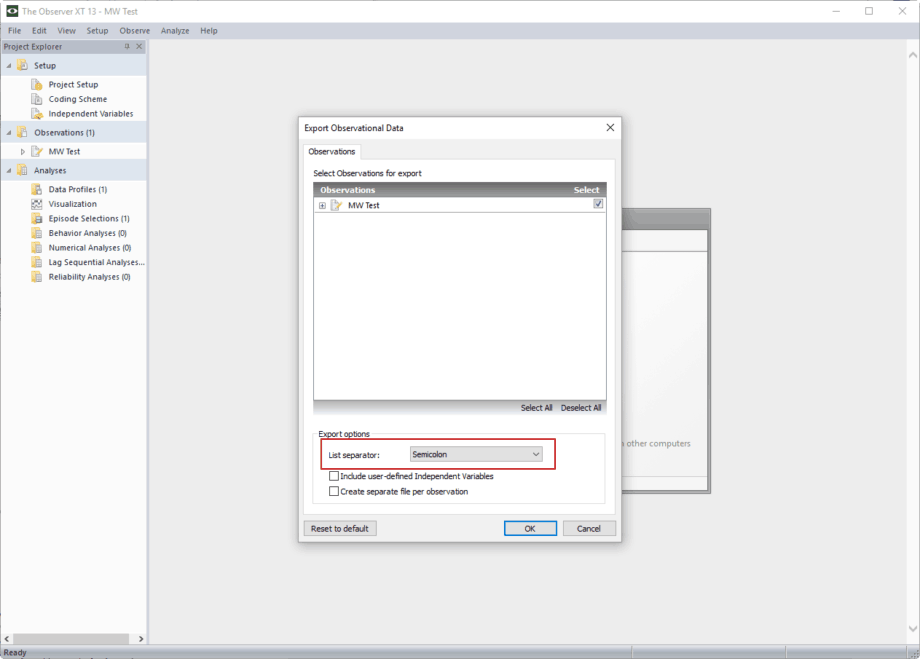The image size is (920, 659).
Task: Click Deselect All link
Action: tap(581, 408)
